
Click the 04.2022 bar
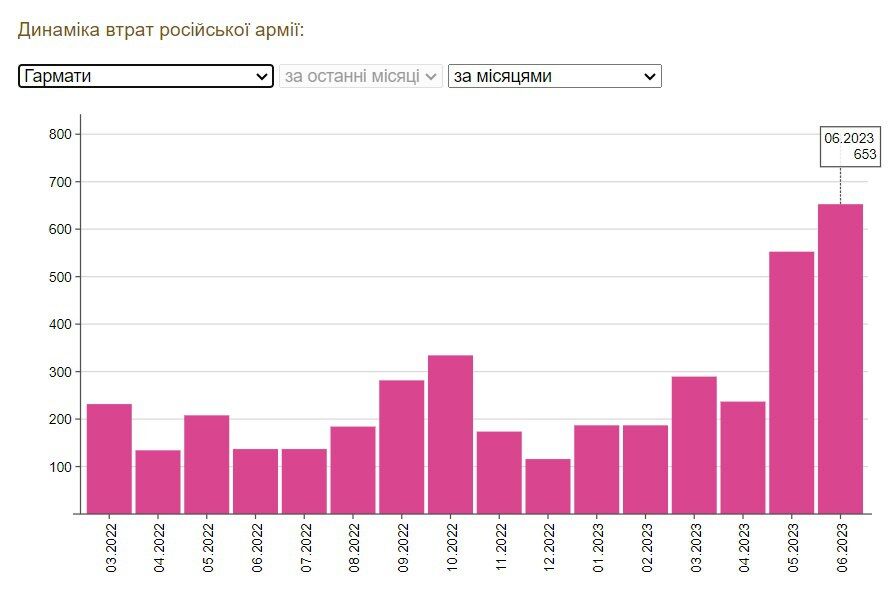coord(158,482)
